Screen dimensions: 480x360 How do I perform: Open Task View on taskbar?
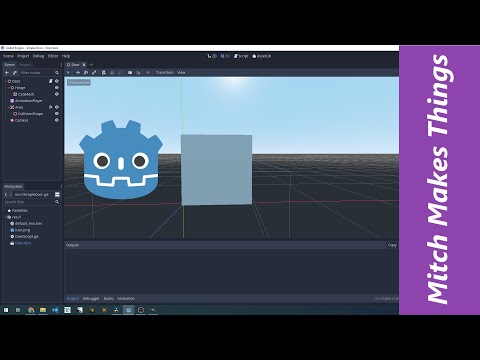pyautogui.click(x=18, y=310)
